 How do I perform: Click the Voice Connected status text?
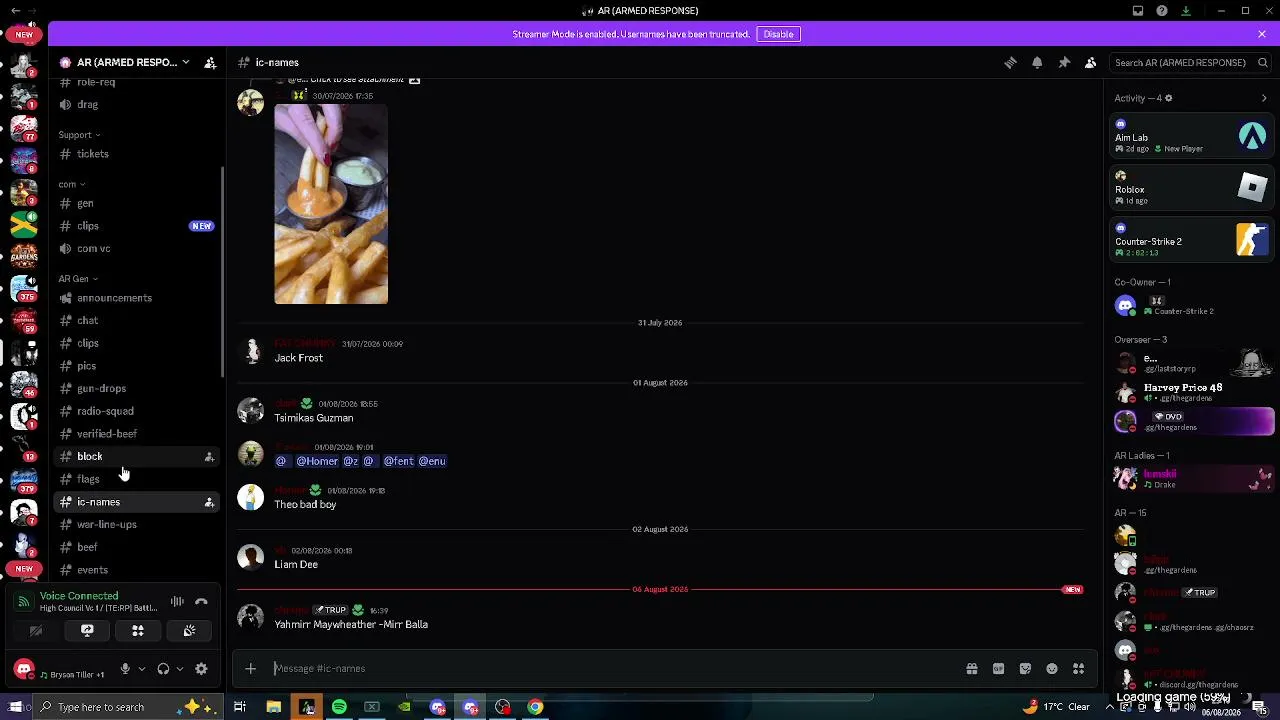(79, 596)
